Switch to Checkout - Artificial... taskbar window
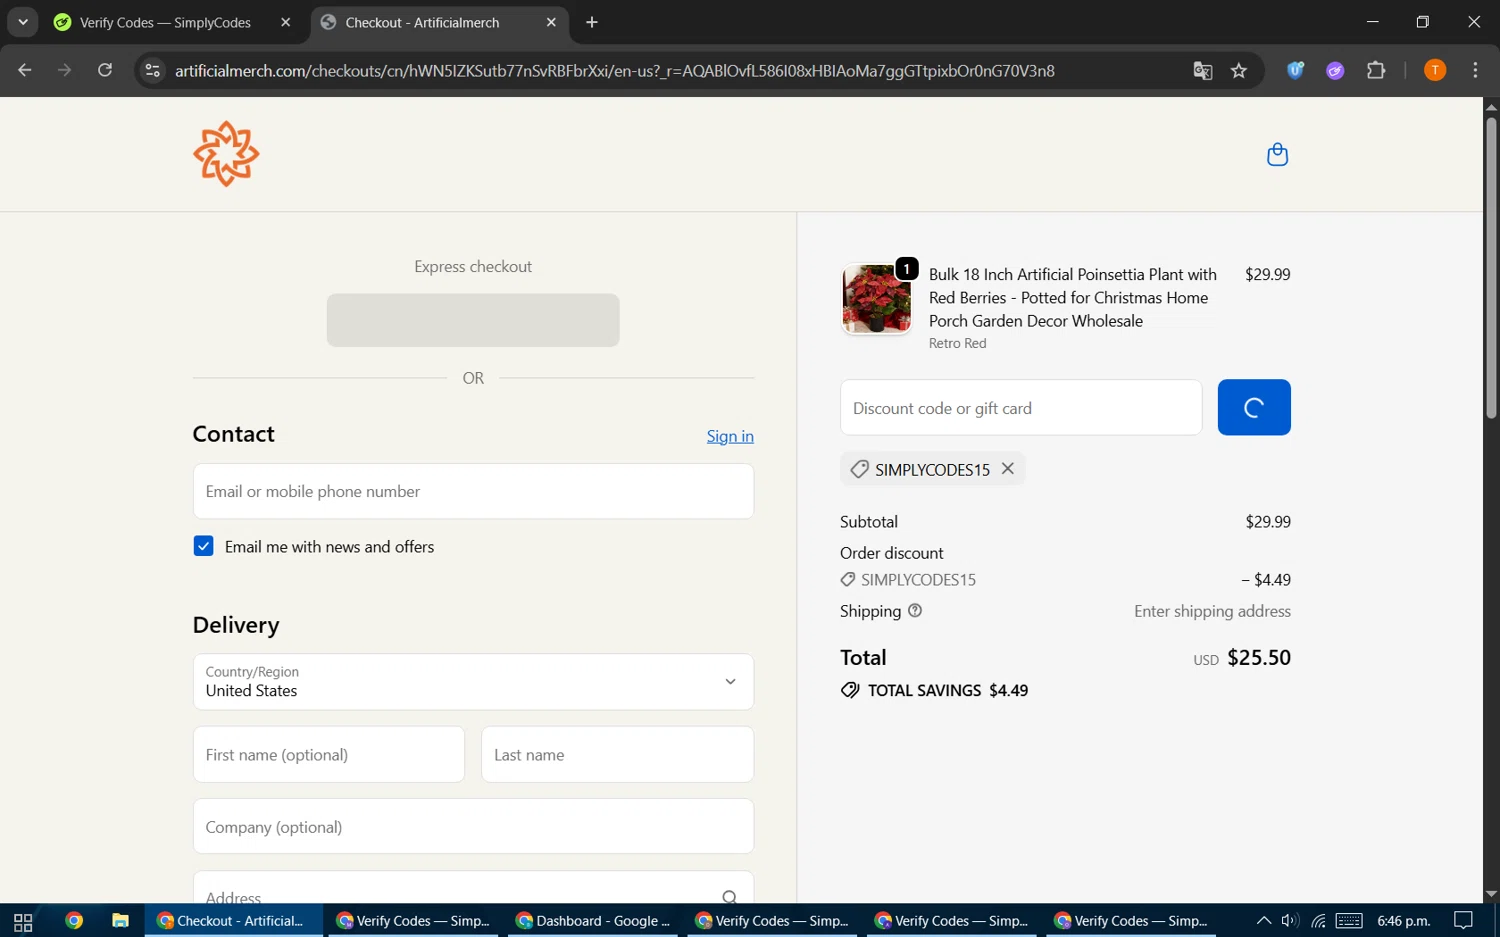 [234, 921]
